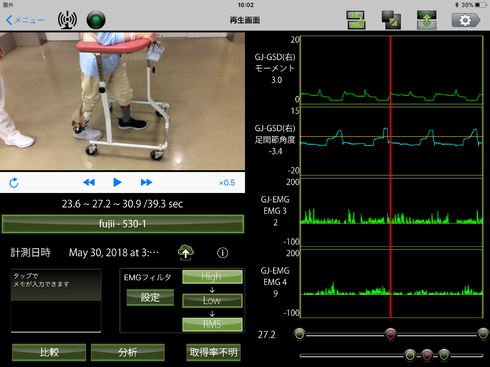Toggle the RMS EMG filter
This screenshot has height=367, width=490.
(212, 324)
